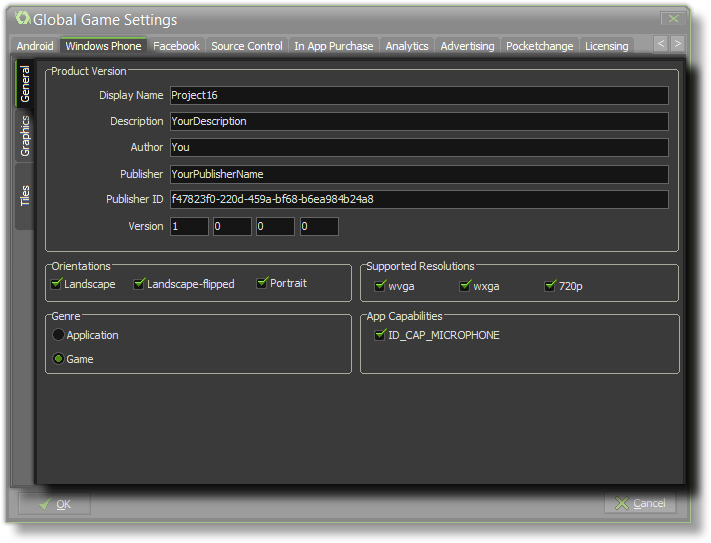Disable the Landscape-flipped orientation
This screenshot has height=543, width=711.
[140, 284]
